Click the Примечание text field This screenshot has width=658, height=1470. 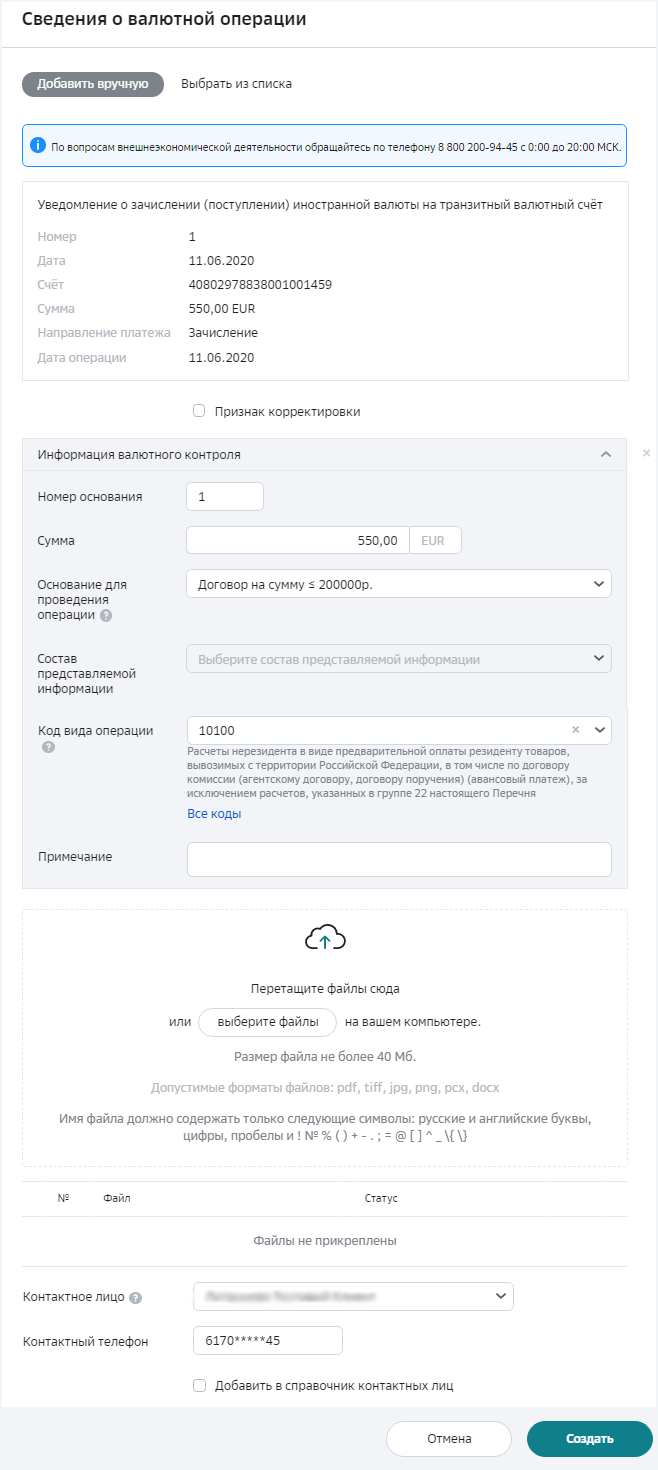pyautogui.click(x=398, y=859)
